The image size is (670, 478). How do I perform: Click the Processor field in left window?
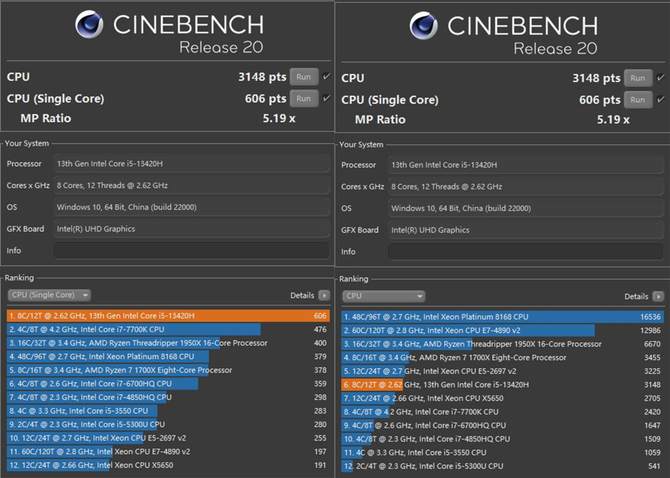tap(191, 164)
